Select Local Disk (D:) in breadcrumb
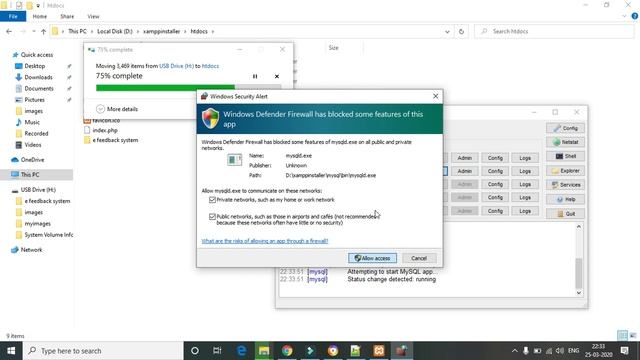 115,31
